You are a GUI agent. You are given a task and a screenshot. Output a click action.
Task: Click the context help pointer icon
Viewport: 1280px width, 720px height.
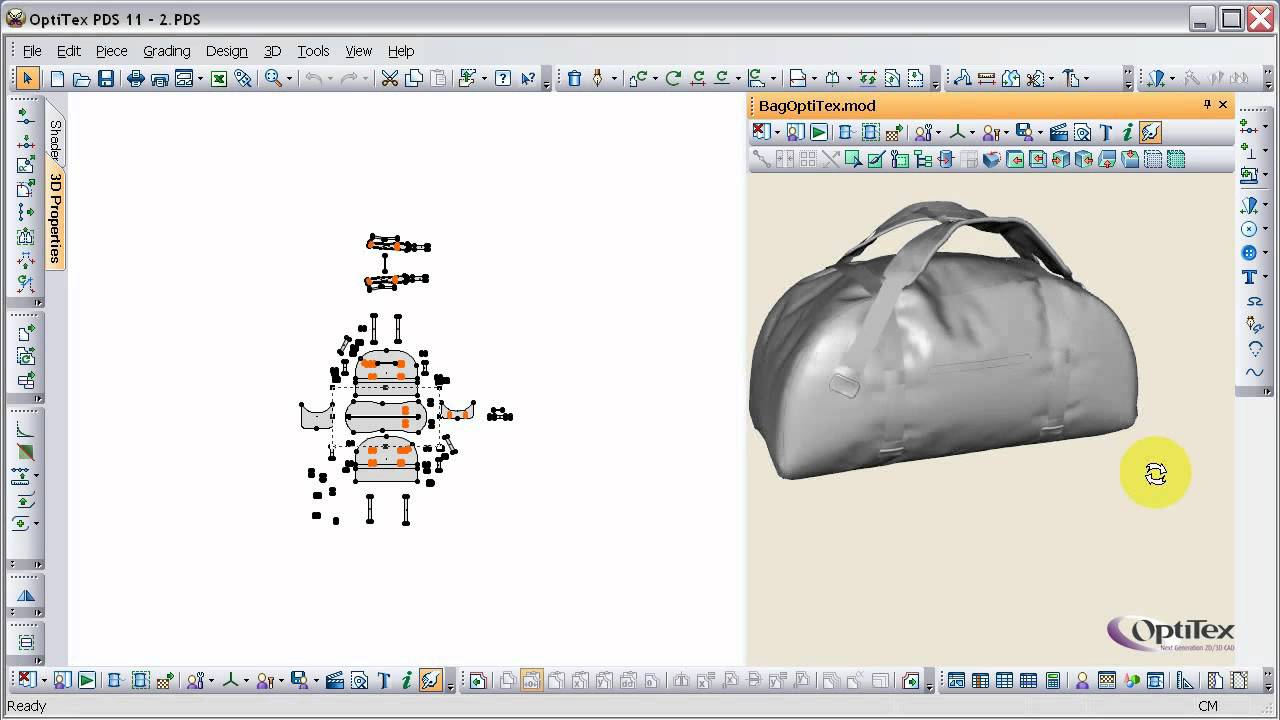coord(527,78)
